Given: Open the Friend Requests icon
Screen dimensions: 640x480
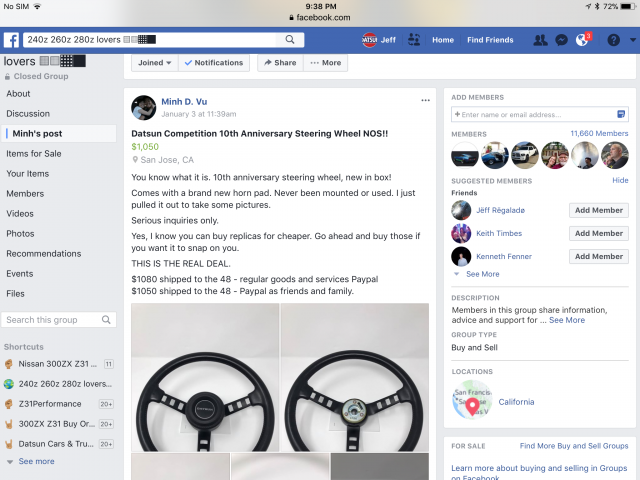Looking at the screenshot, I should pyautogui.click(x=540, y=40).
